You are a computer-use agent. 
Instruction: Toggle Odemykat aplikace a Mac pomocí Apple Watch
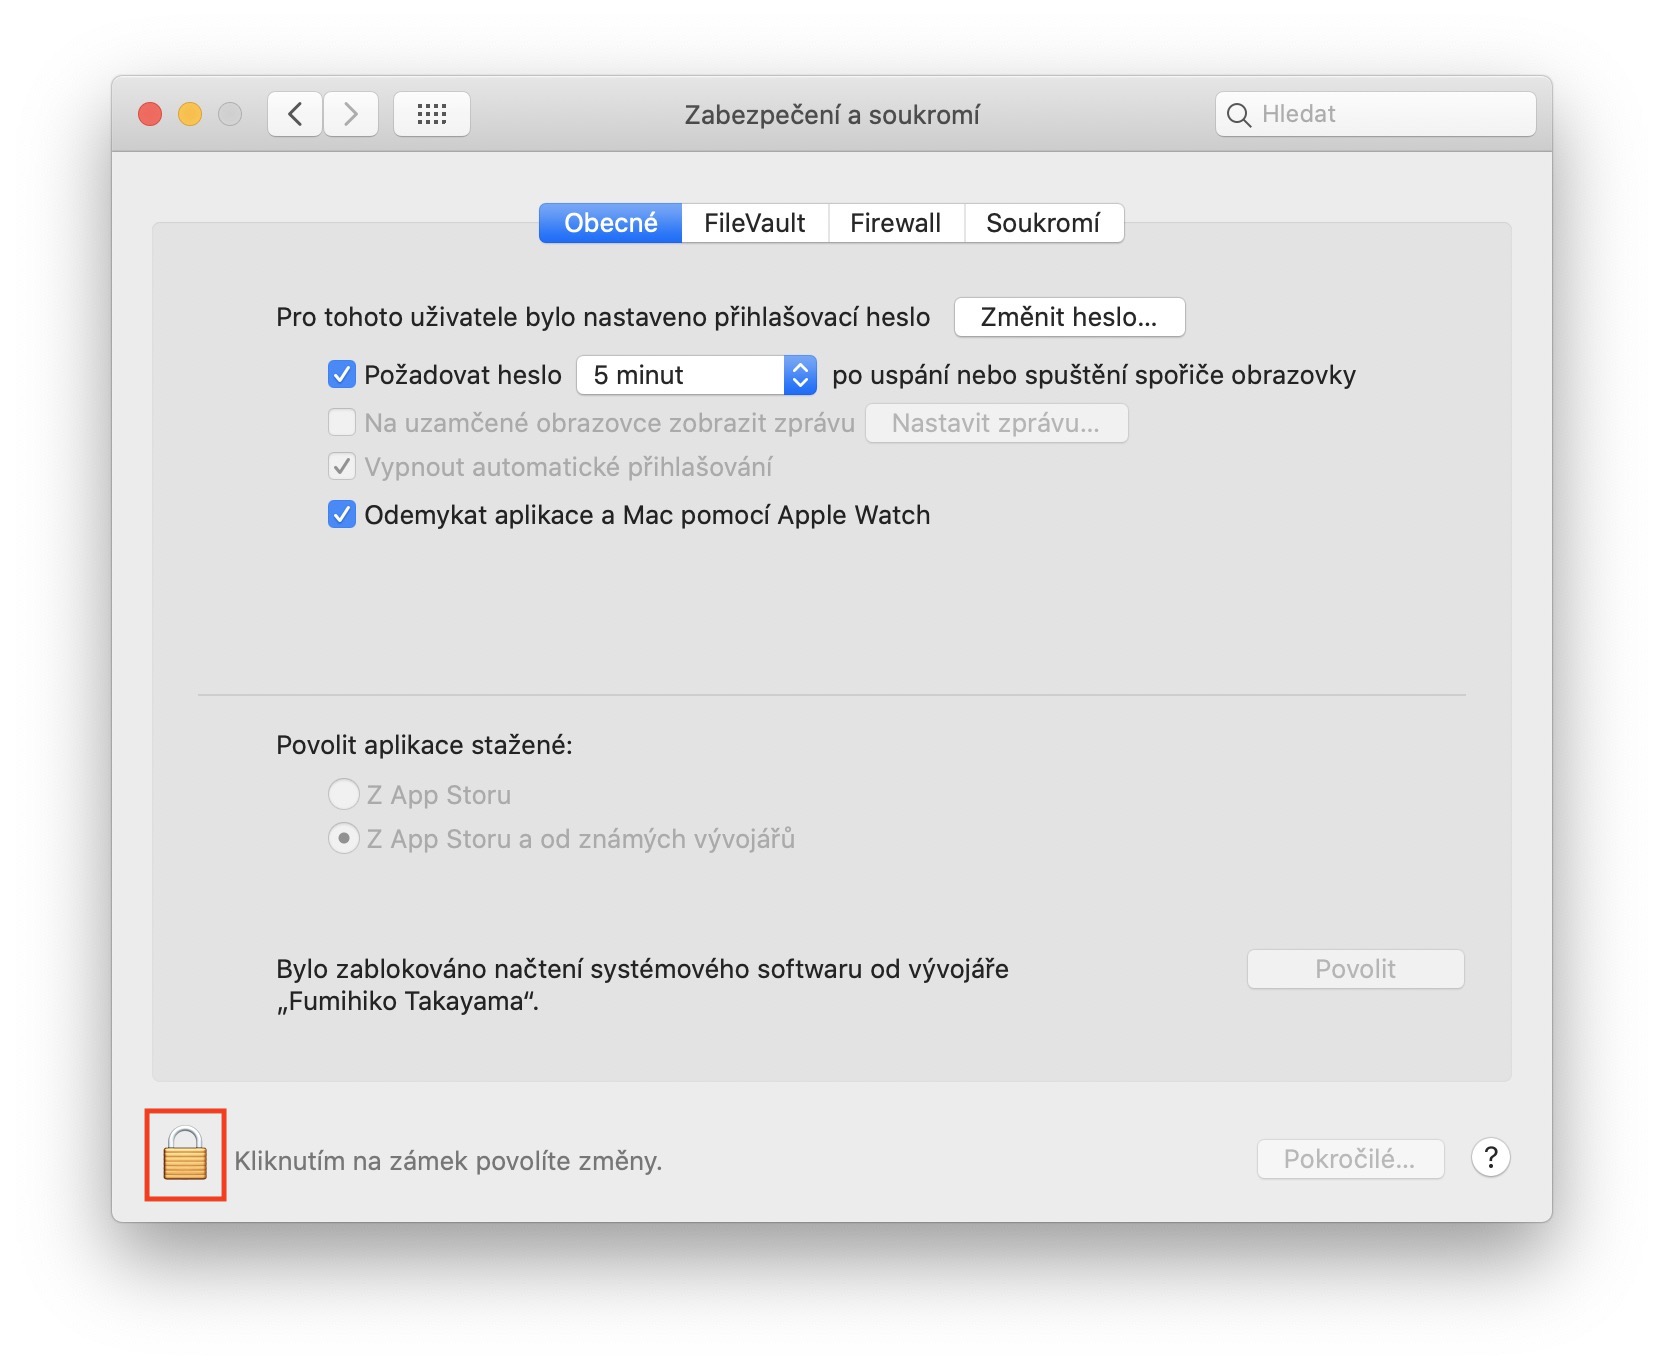[x=342, y=515]
